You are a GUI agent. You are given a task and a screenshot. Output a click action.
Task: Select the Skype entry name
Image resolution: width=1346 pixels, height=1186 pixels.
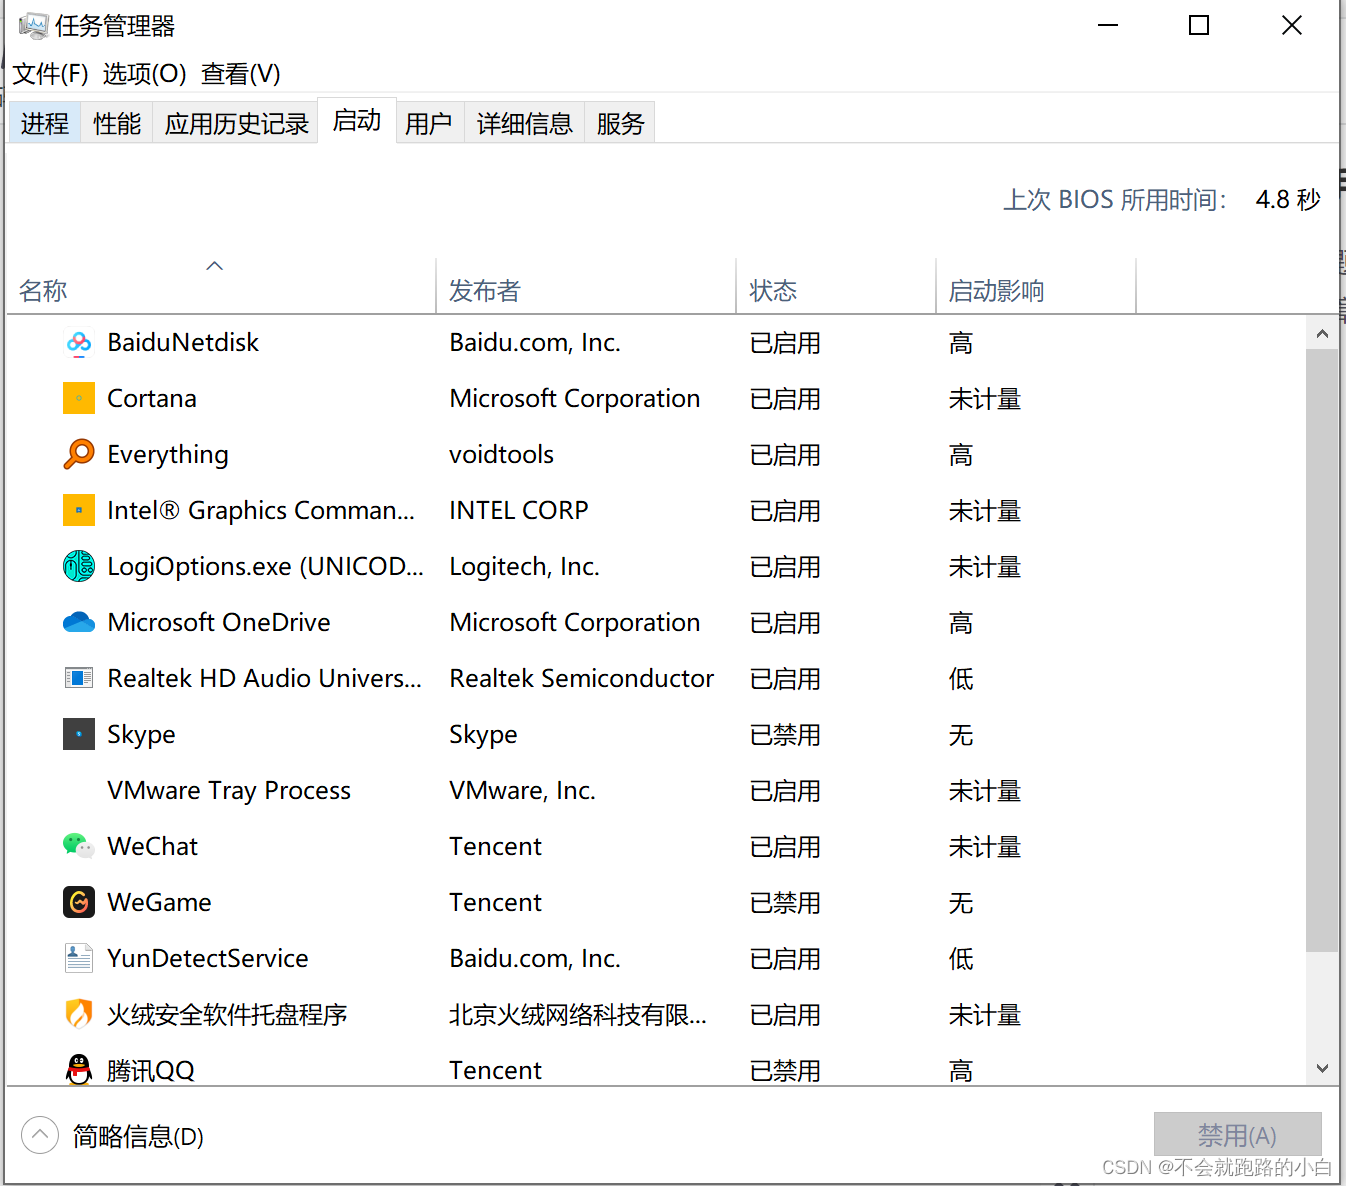coord(141,735)
